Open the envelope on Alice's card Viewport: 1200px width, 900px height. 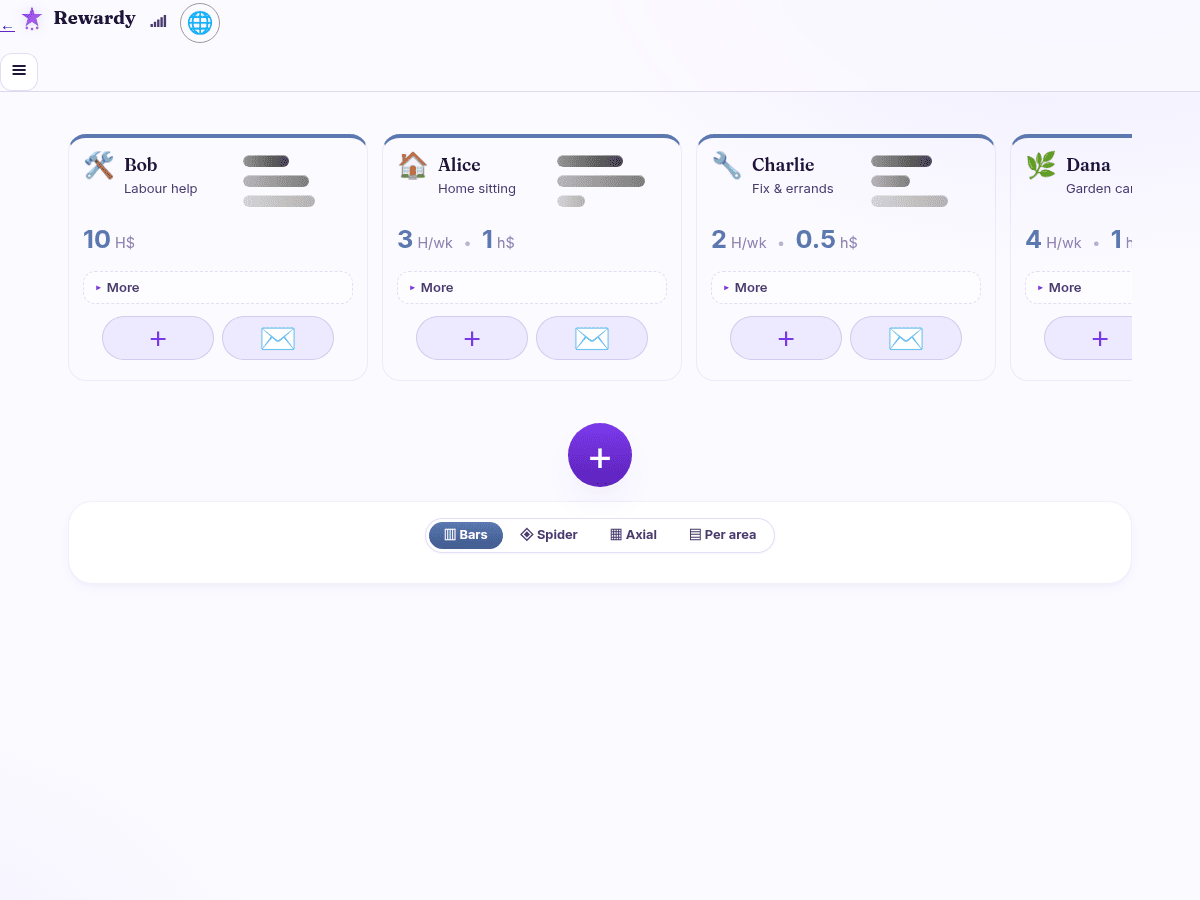coord(592,338)
